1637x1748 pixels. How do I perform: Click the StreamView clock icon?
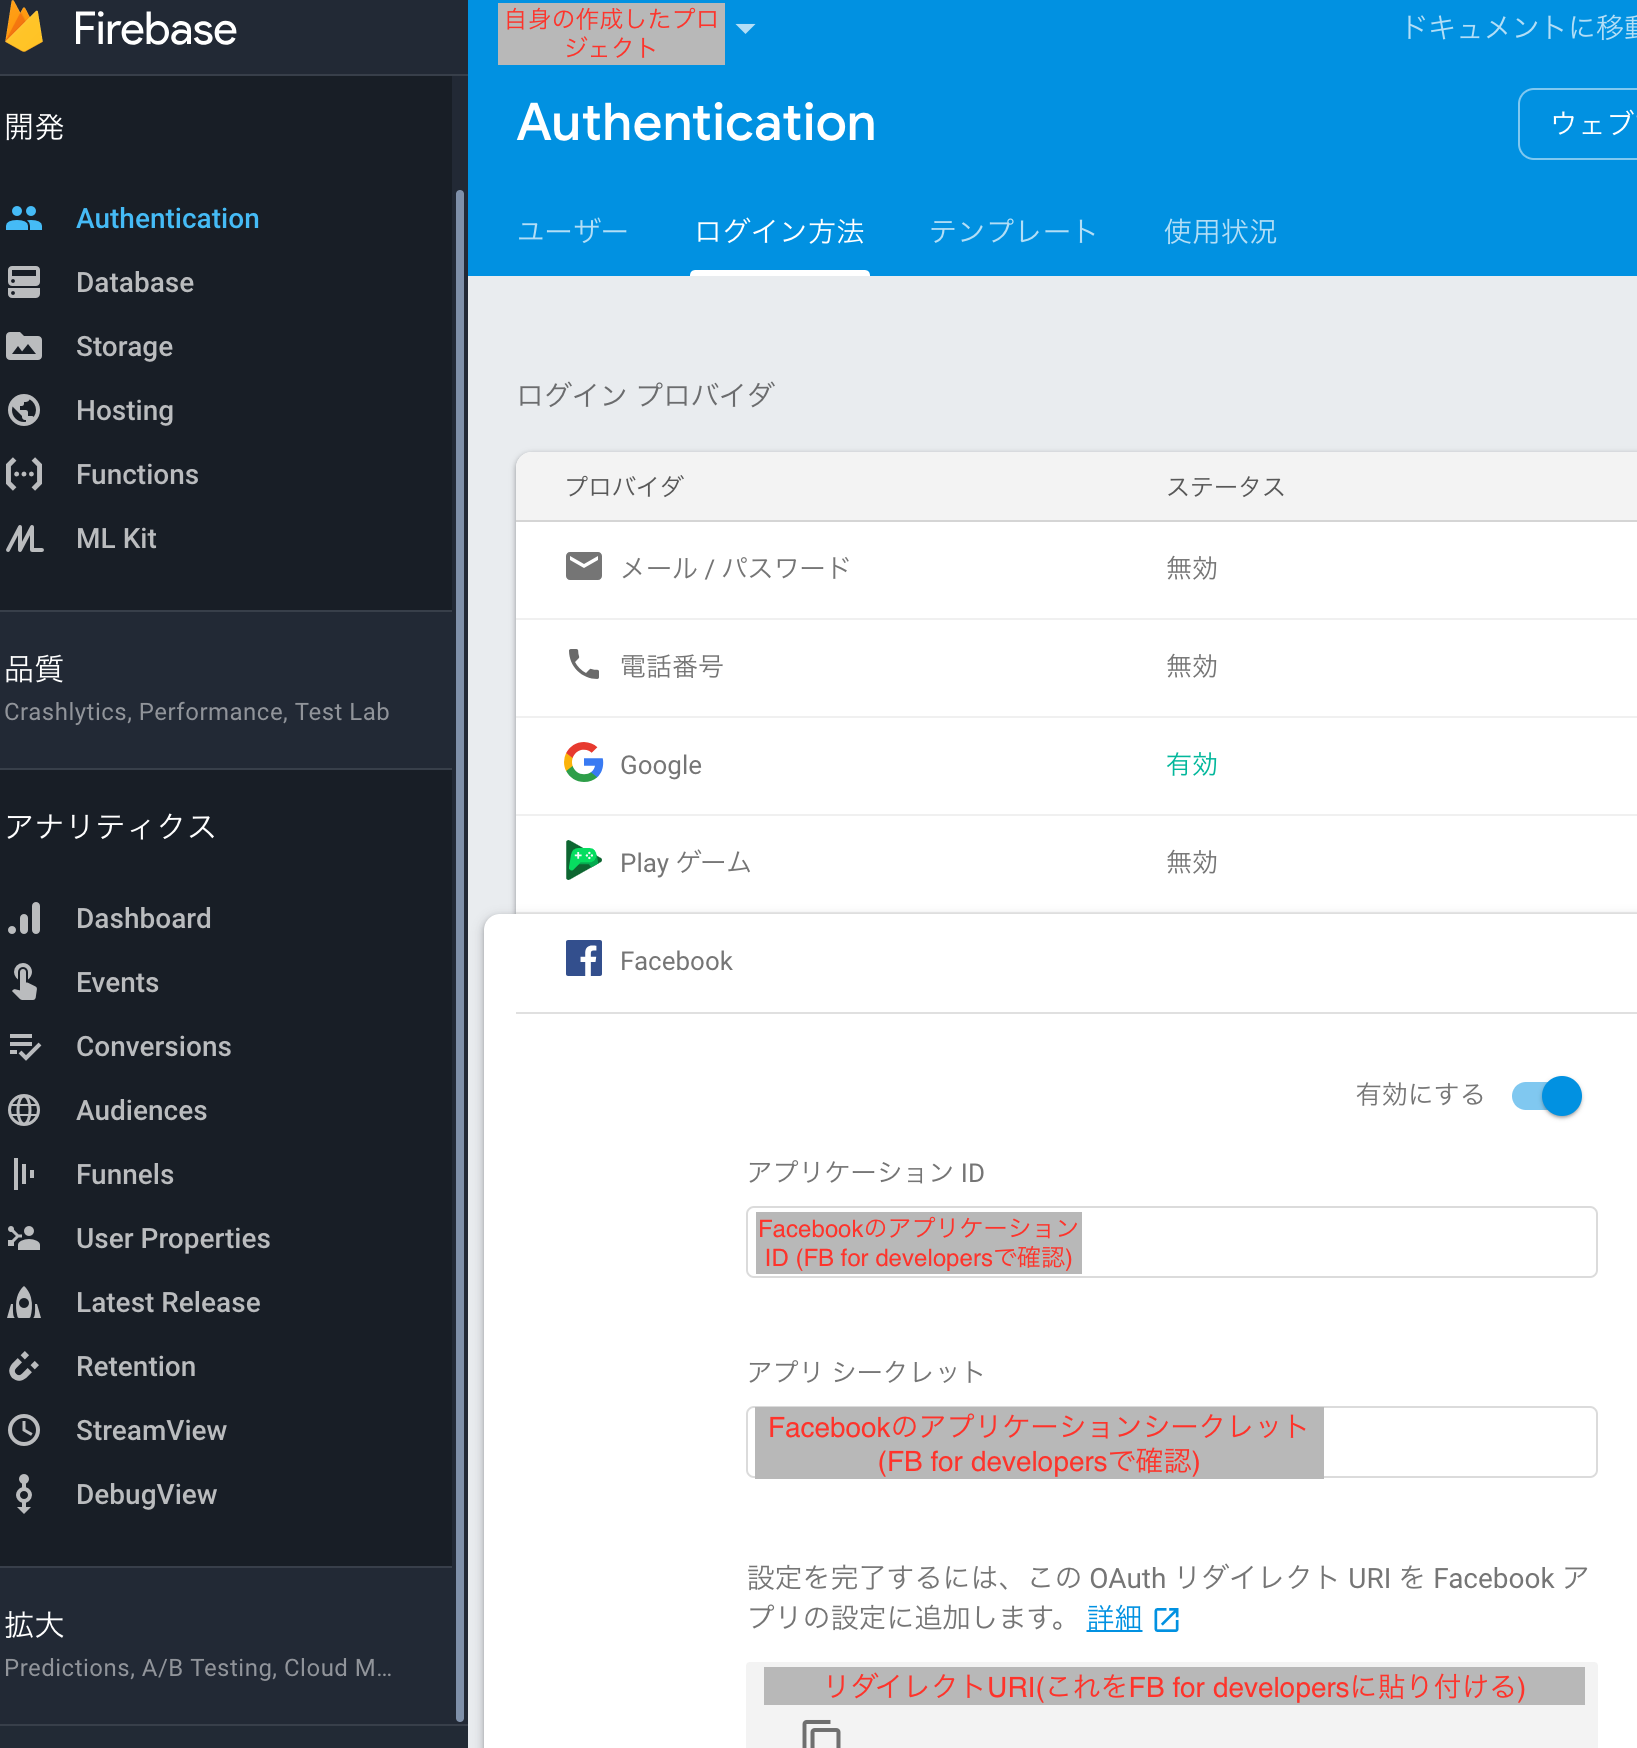pos(24,1430)
